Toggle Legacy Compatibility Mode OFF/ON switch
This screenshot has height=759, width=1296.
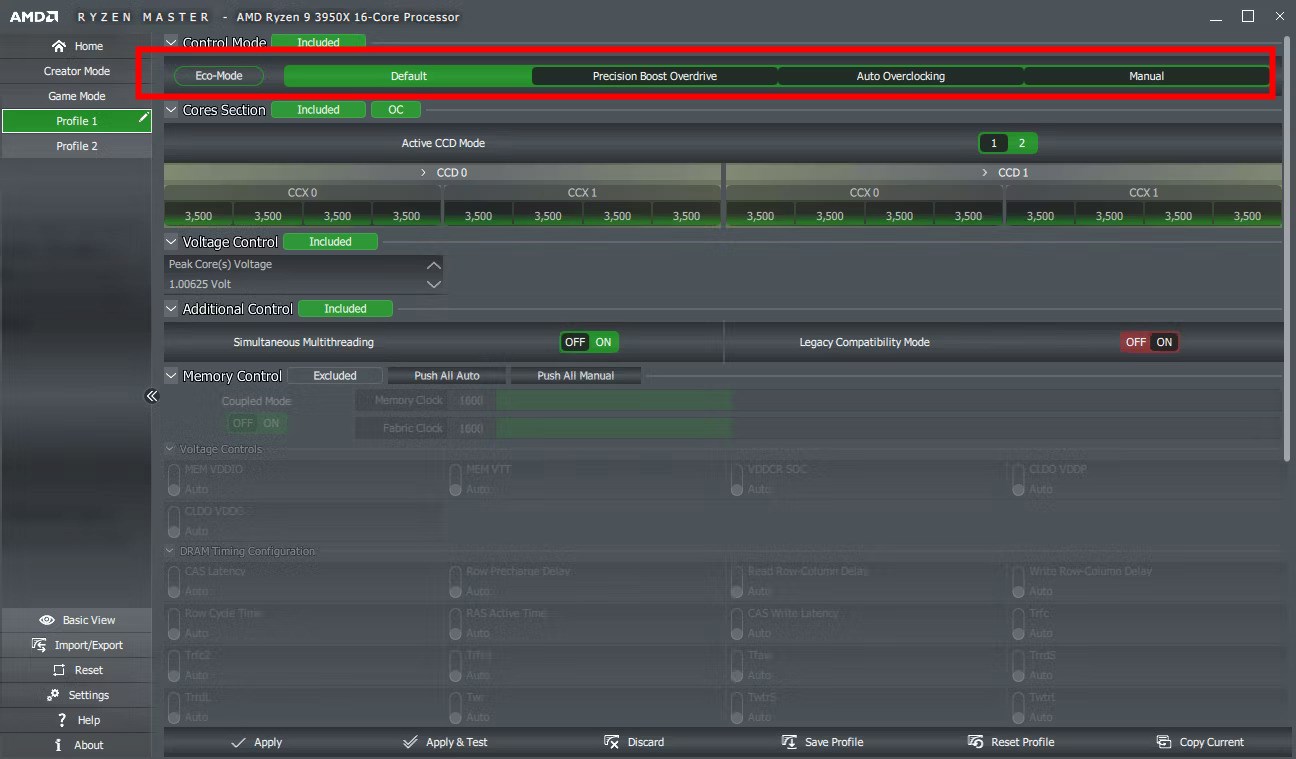click(1150, 342)
